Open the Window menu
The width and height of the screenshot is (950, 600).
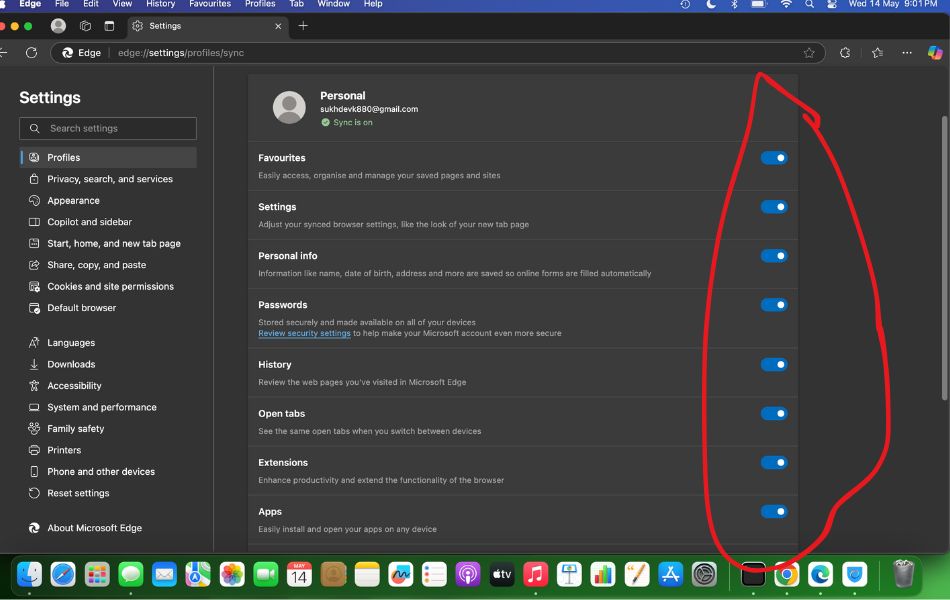[333, 4]
